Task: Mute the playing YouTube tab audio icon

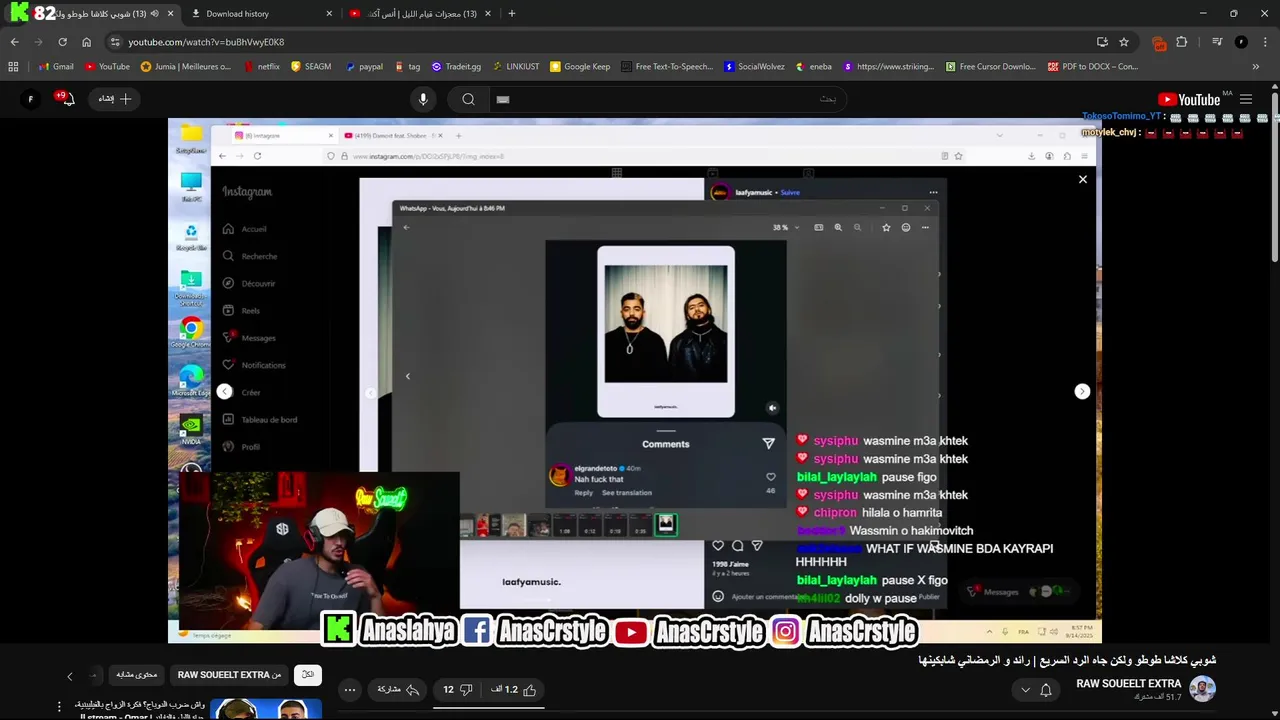Action: 154,14
